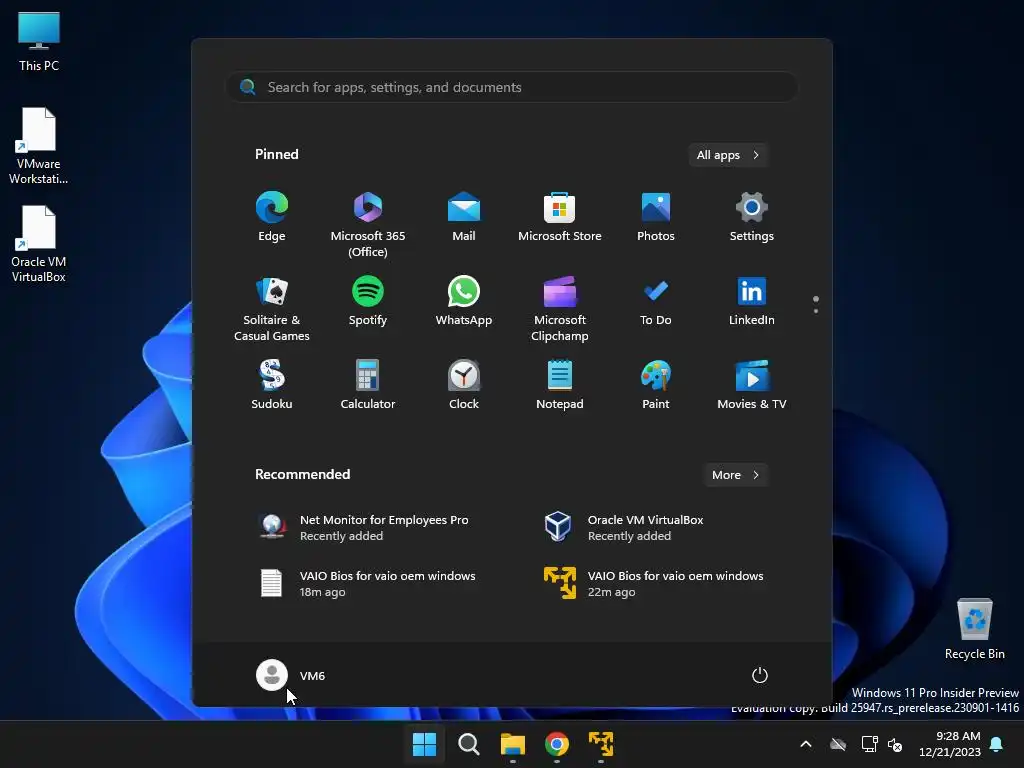Click the power button in Start menu
Image resolution: width=1024 pixels, height=768 pixels.
coord(760,675)
